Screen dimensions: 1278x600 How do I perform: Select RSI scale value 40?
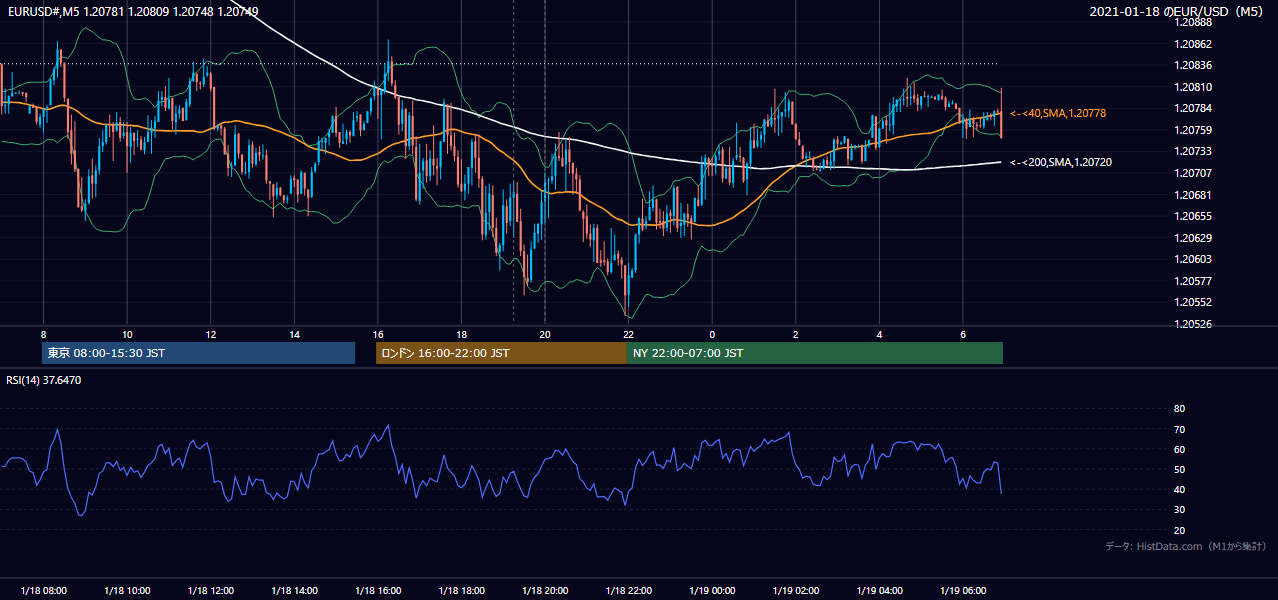click(1179, 489)
